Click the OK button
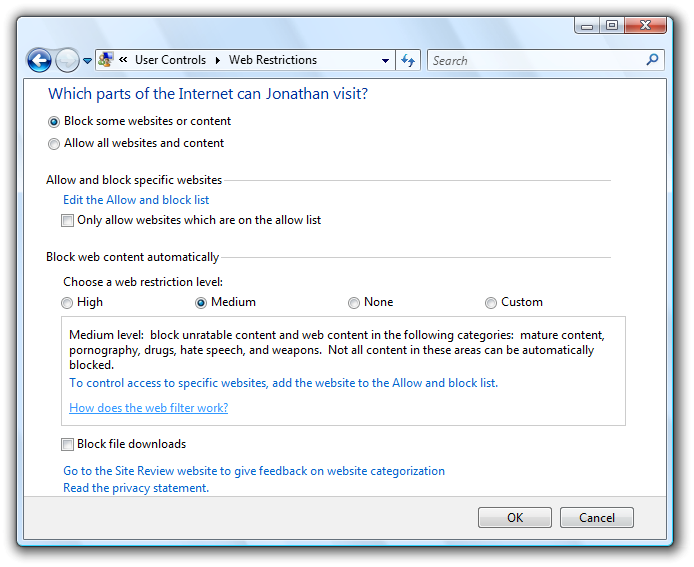The height and width of the screenshot is (567, 694). (x=515, y=517)
